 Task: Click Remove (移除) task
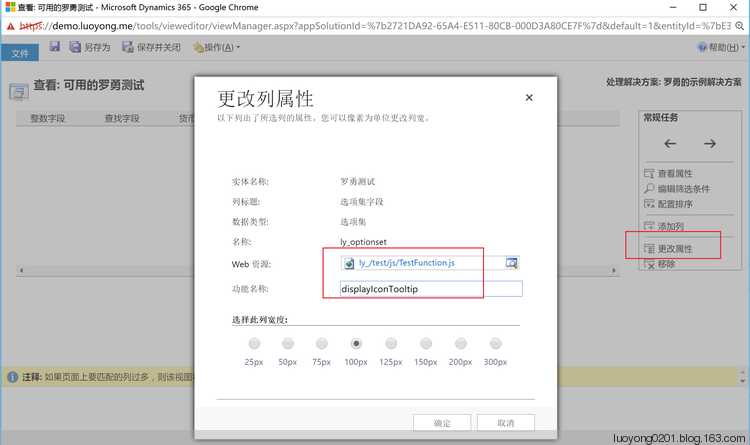[x=660, y=264]
